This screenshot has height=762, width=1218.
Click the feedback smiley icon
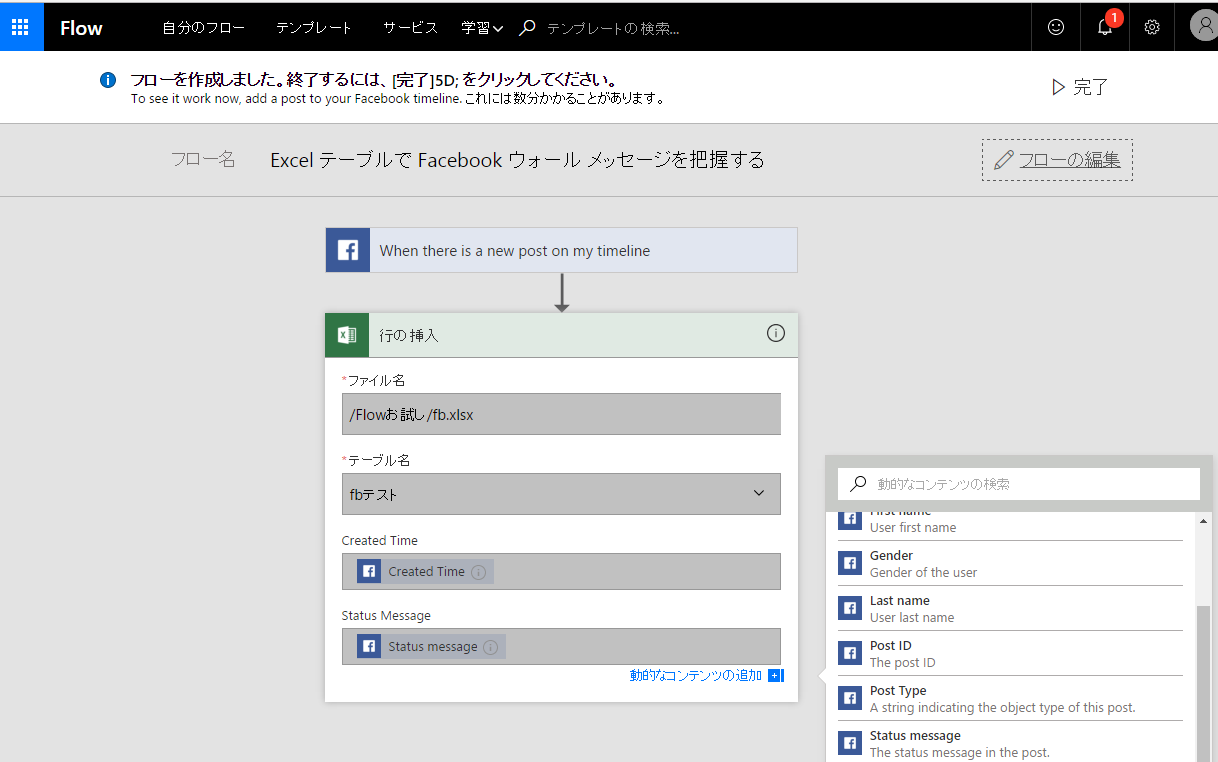[x=1055, y=27]
